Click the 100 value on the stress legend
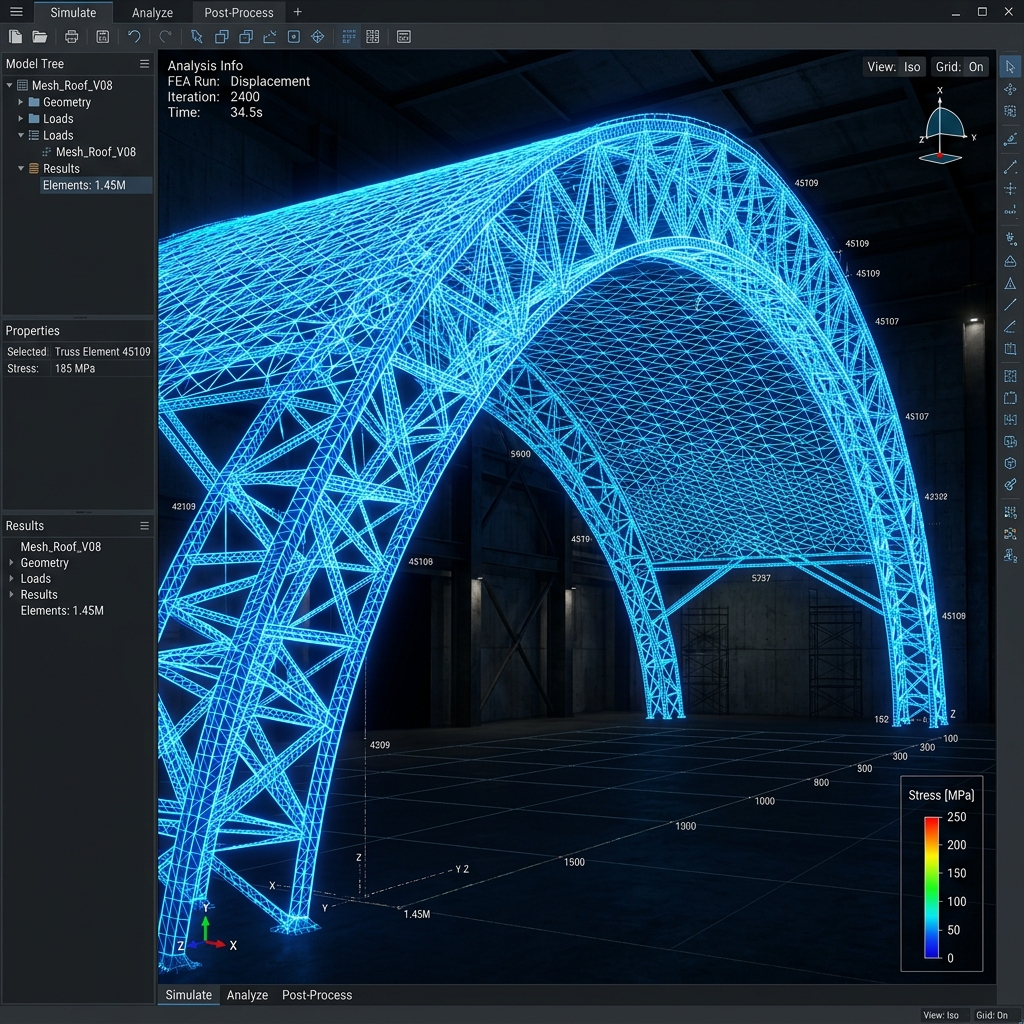This screenshot has height=1024, width=1024. click(957, 902)
